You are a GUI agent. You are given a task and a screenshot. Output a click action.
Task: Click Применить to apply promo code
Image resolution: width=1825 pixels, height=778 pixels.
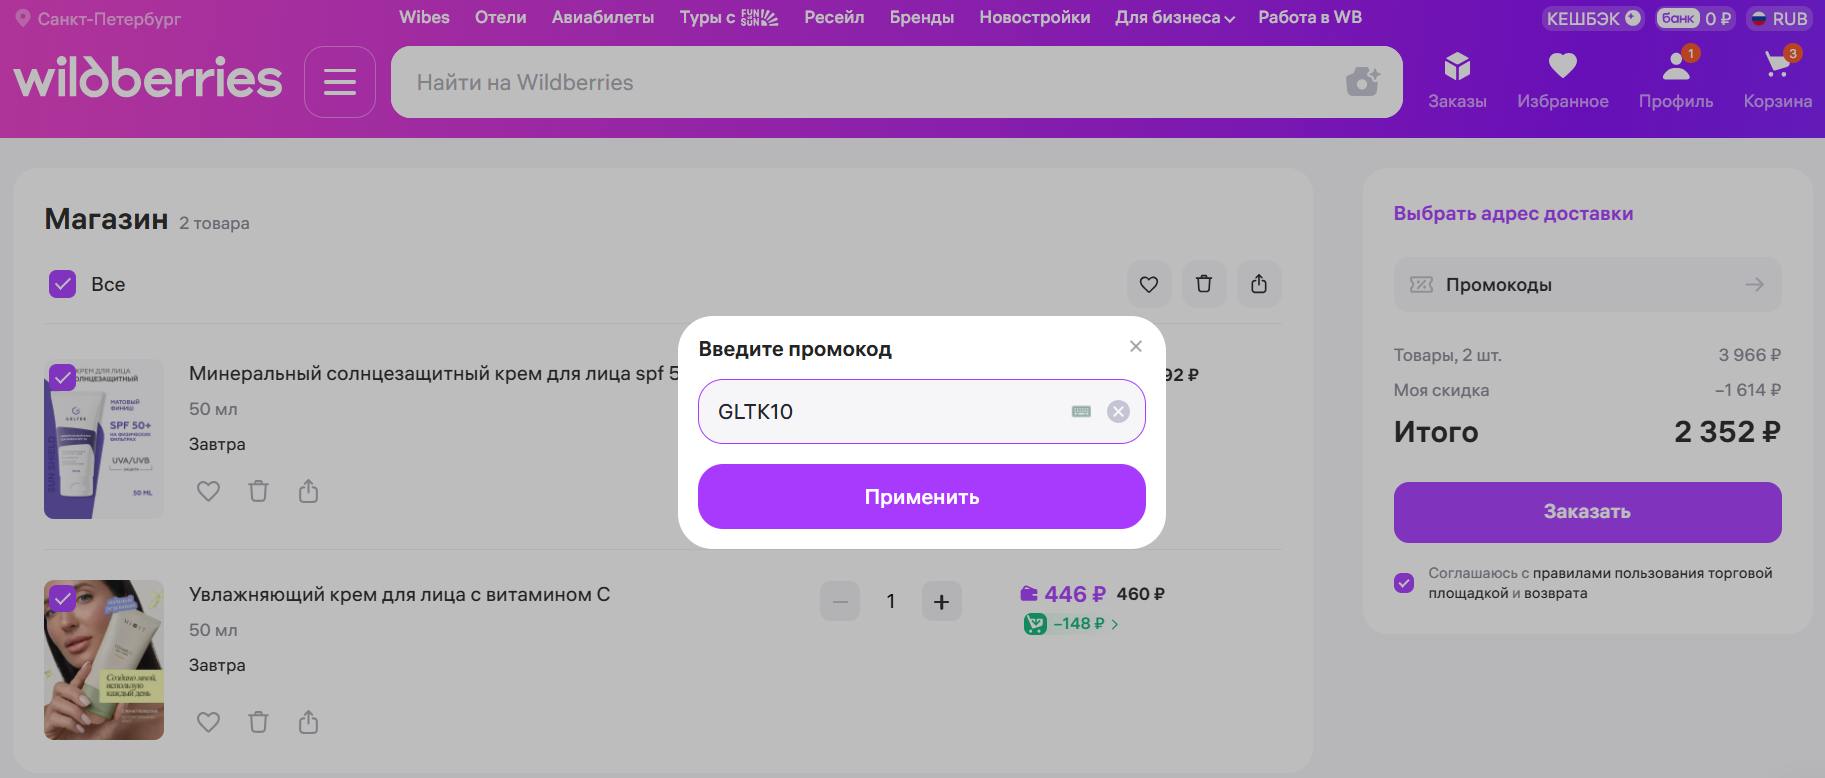pos(921,497)
